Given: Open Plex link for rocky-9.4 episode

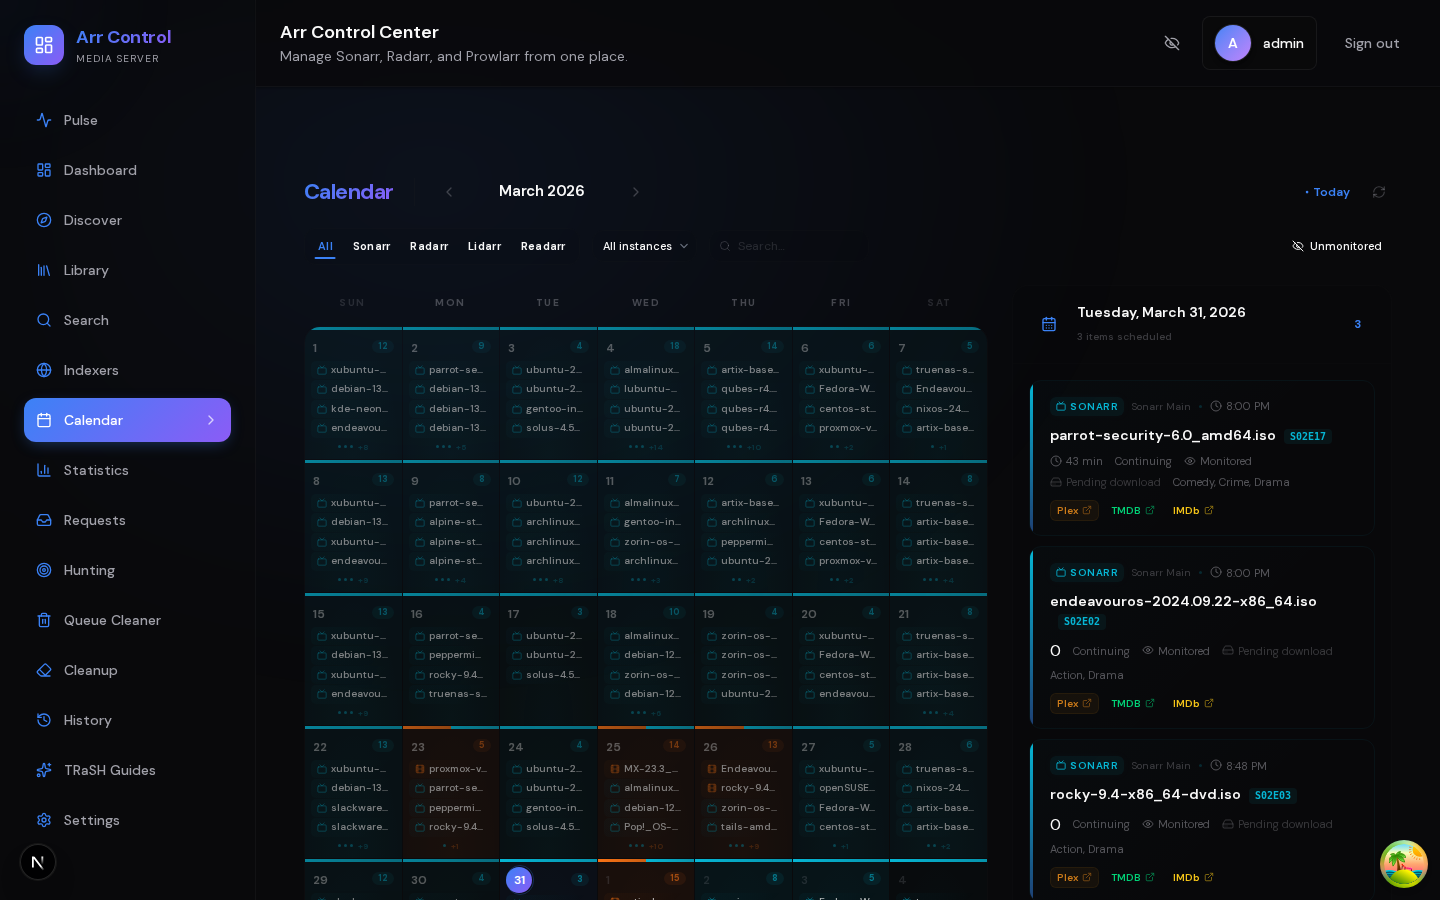Looking at the screenshot, I should [1074, 877].
